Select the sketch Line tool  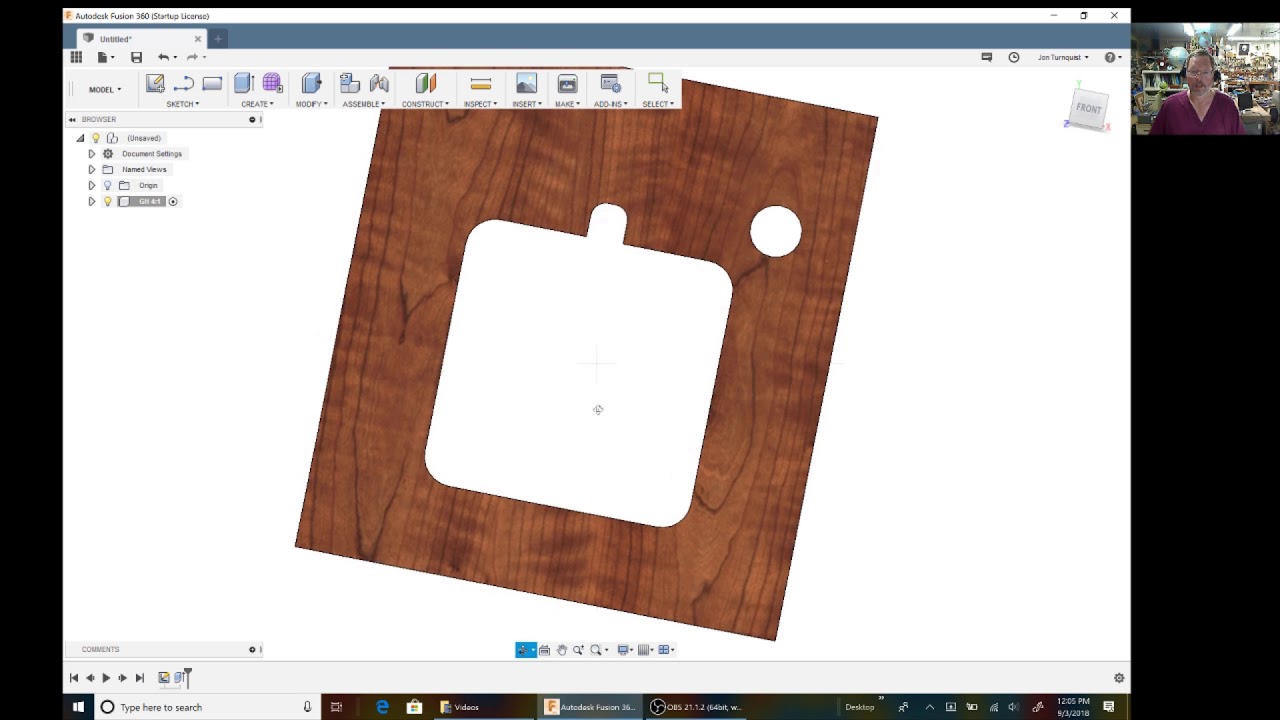183,84
